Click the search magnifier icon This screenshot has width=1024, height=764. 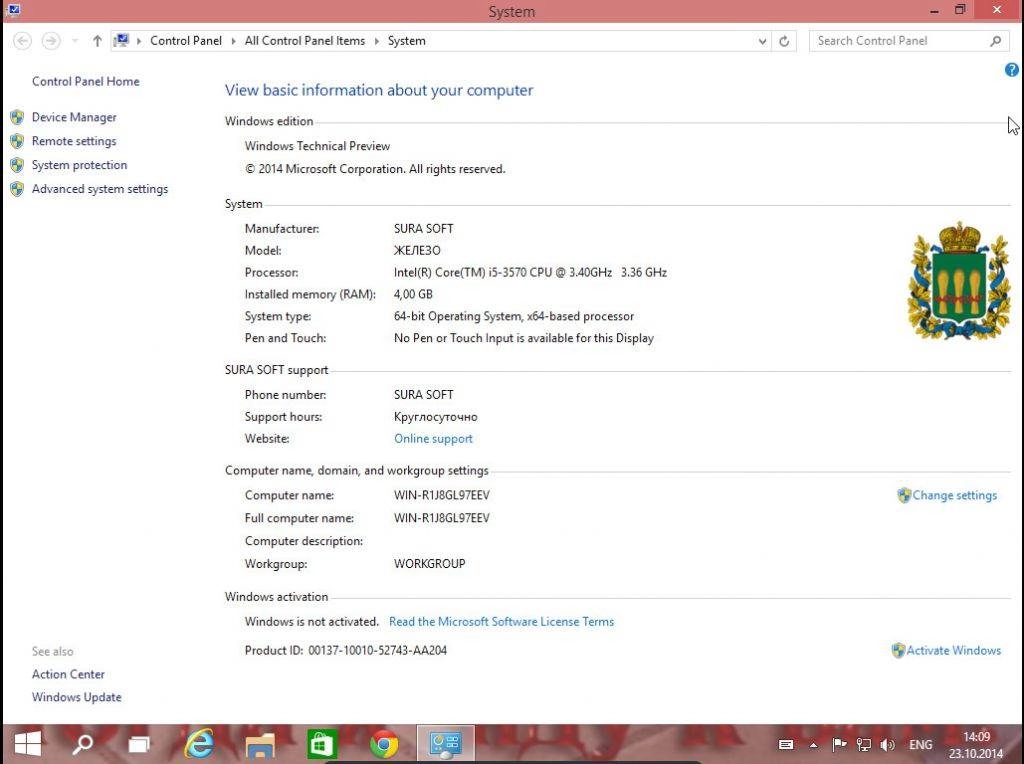pyautogui.click(x=995, y=41)
